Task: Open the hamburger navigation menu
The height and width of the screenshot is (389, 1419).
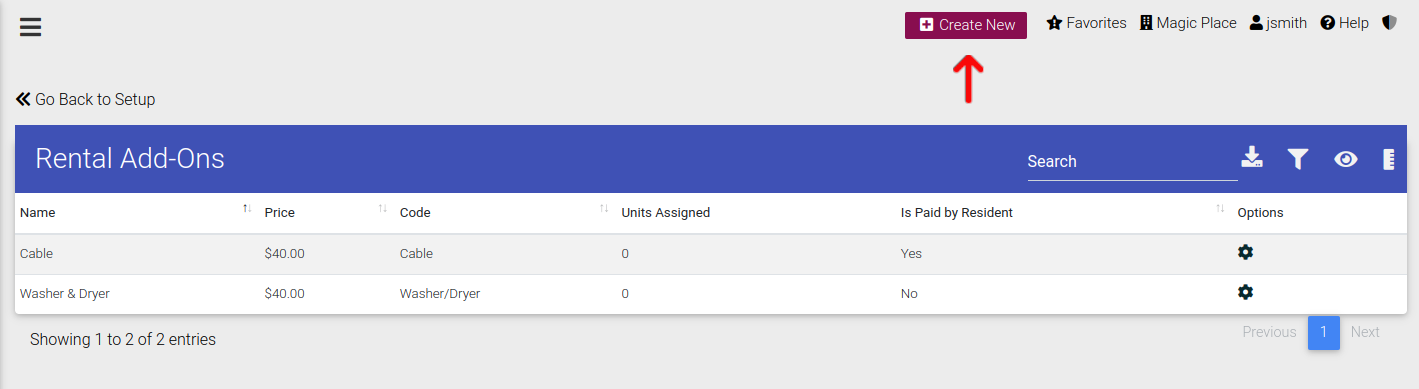Action: click(31, 26)
